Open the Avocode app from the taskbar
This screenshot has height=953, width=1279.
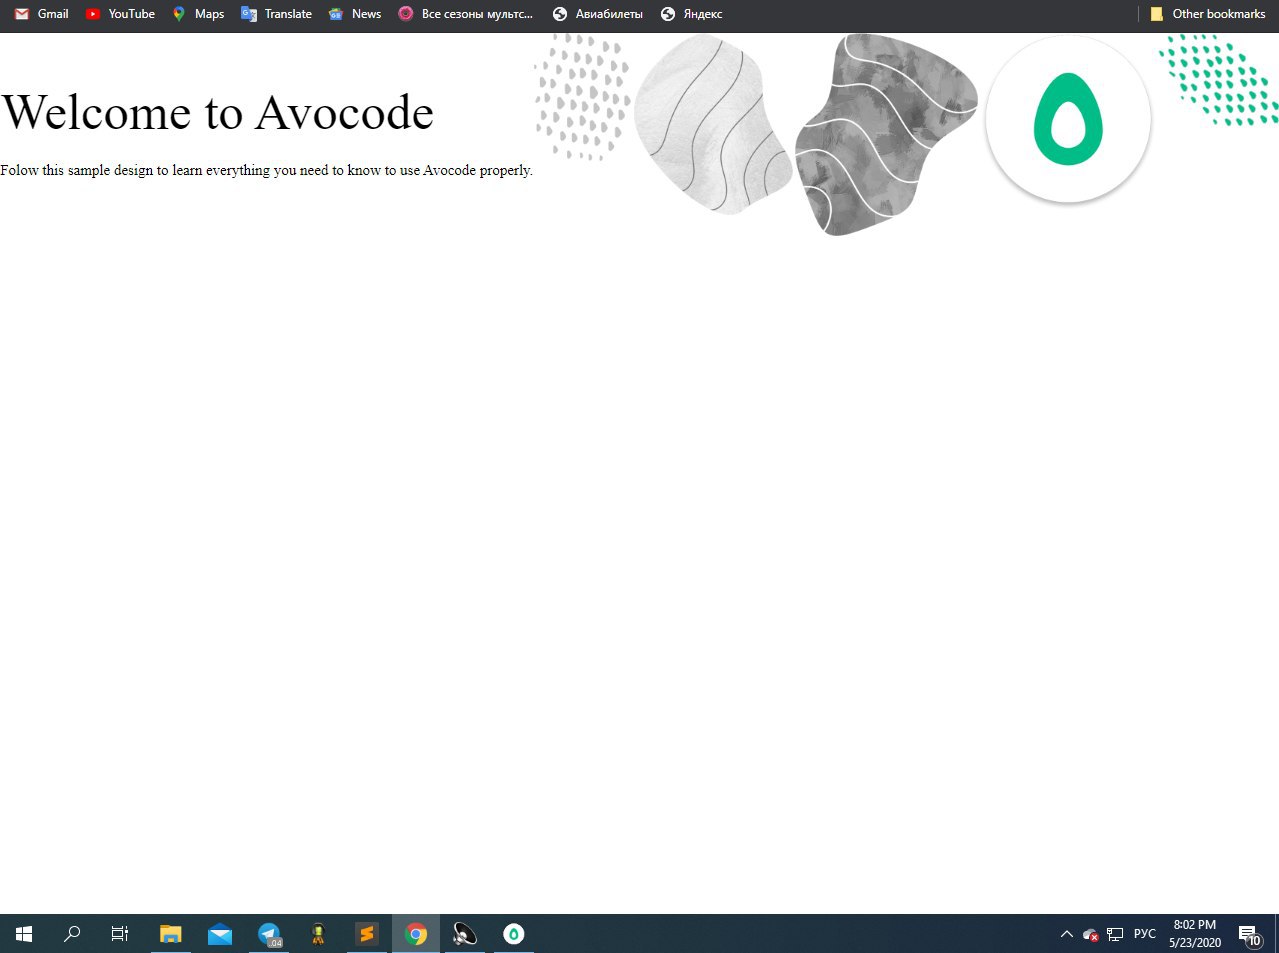(x=514, y=934)
